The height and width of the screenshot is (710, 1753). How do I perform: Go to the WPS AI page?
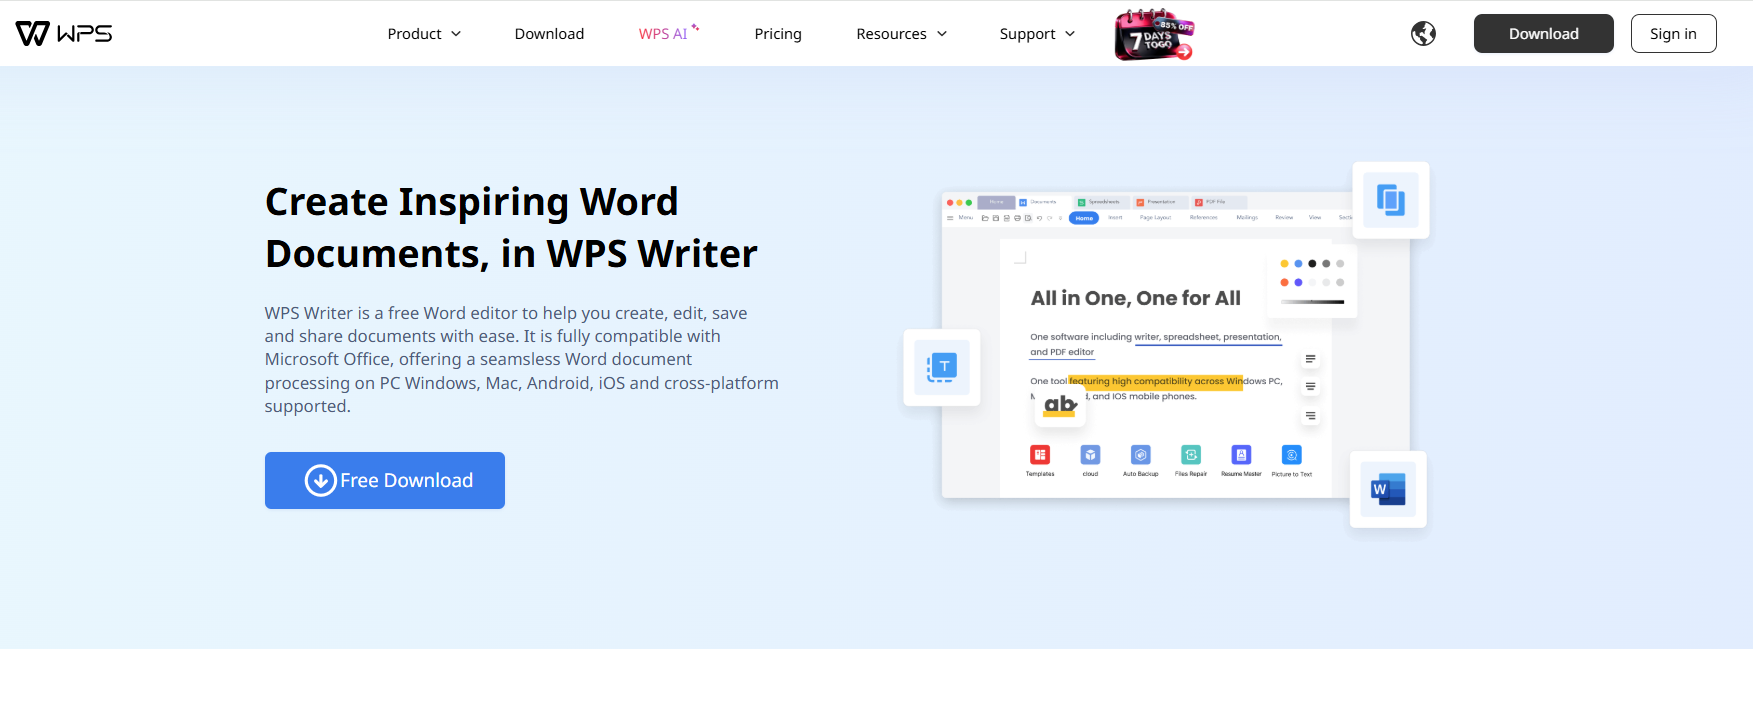pyautogui.click(x=668, y=34)
